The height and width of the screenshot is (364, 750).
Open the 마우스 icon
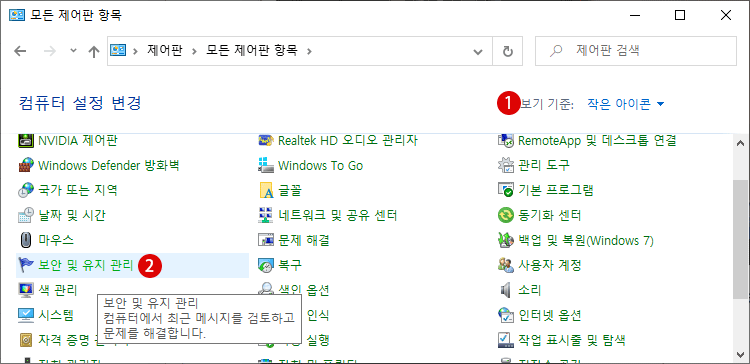coord(25,240)
